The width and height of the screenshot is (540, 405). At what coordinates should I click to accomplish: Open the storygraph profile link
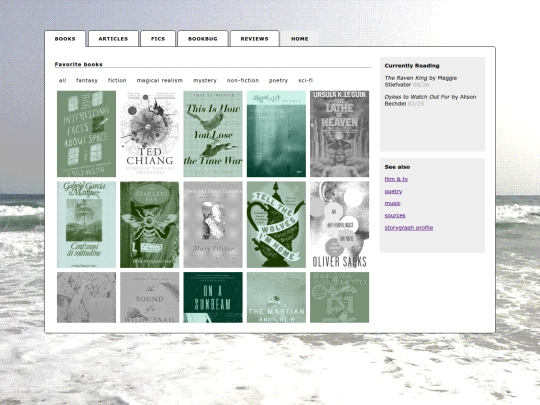409,228
